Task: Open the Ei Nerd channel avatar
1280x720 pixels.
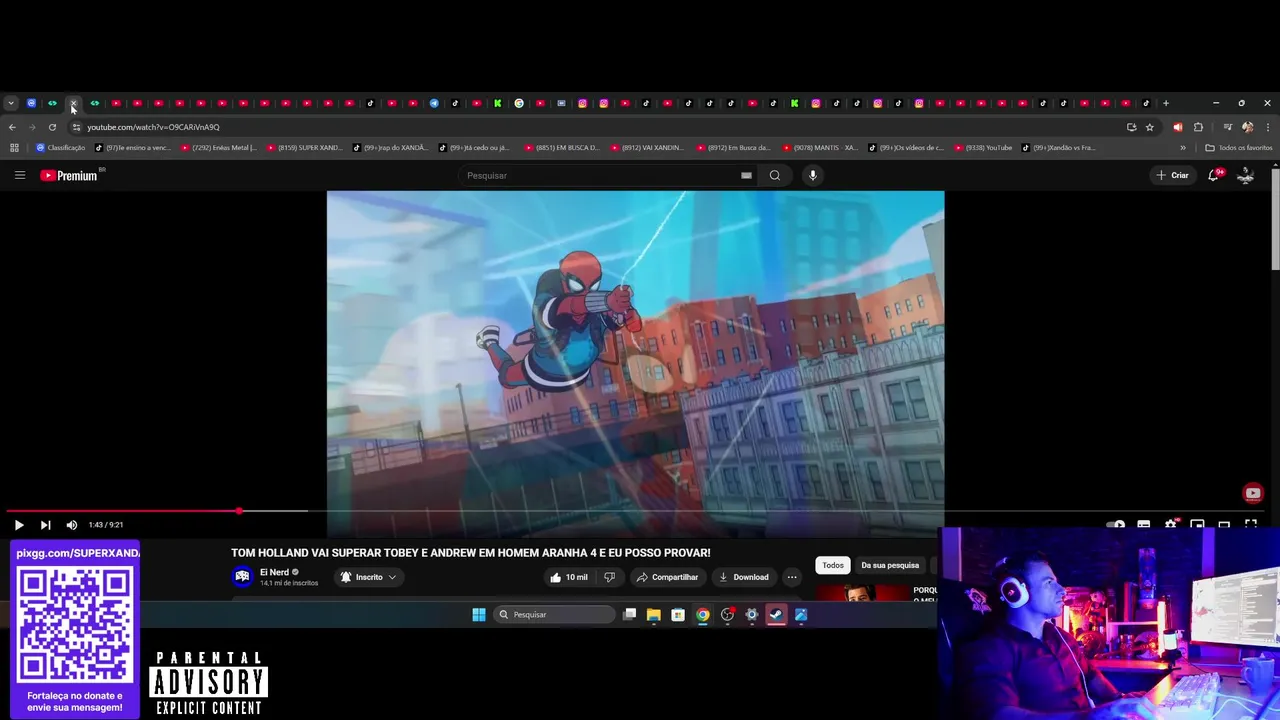Action: point(242,576)
